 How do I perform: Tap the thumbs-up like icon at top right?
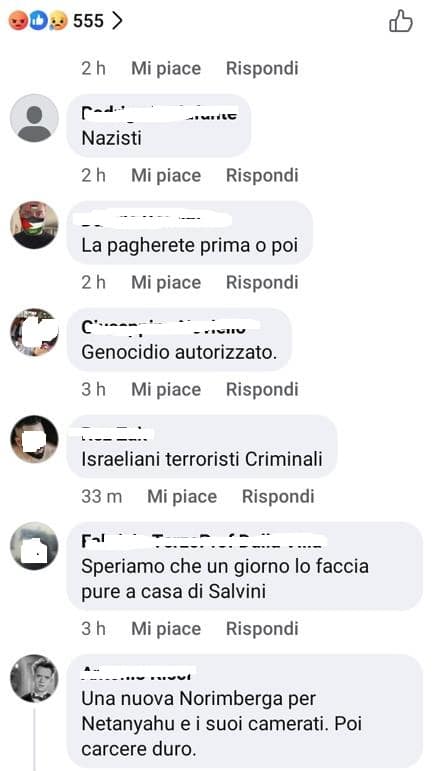pos(401,21)
